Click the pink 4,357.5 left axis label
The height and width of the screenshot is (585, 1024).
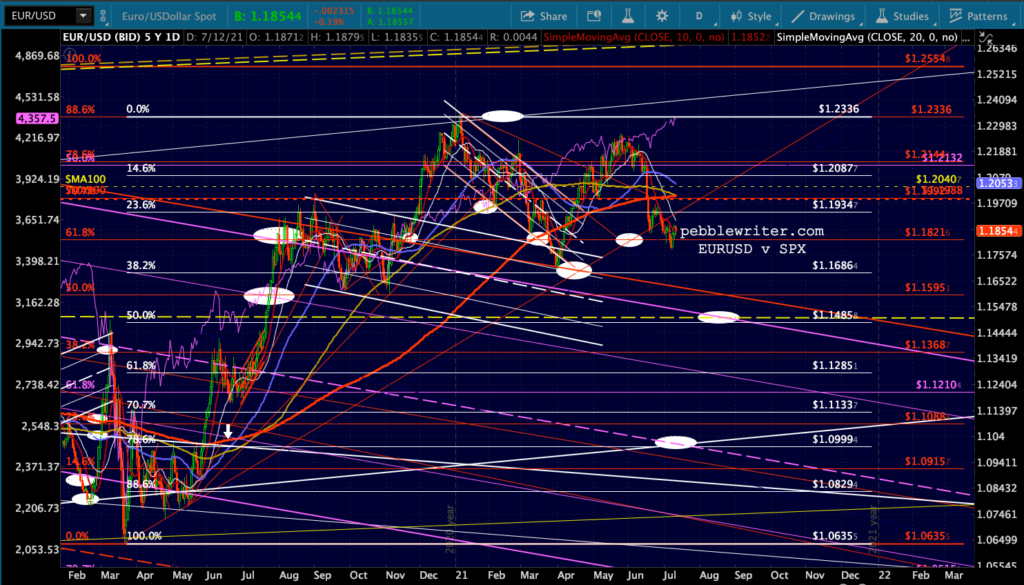29,119
